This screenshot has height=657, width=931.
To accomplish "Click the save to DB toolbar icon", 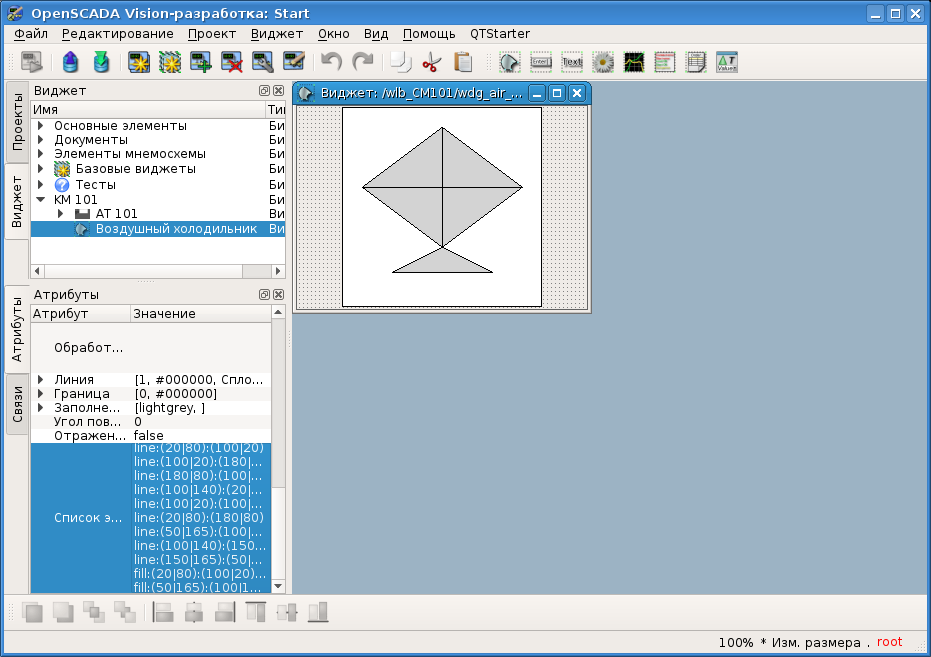I will pyautogui.click(x=101, y=62).
